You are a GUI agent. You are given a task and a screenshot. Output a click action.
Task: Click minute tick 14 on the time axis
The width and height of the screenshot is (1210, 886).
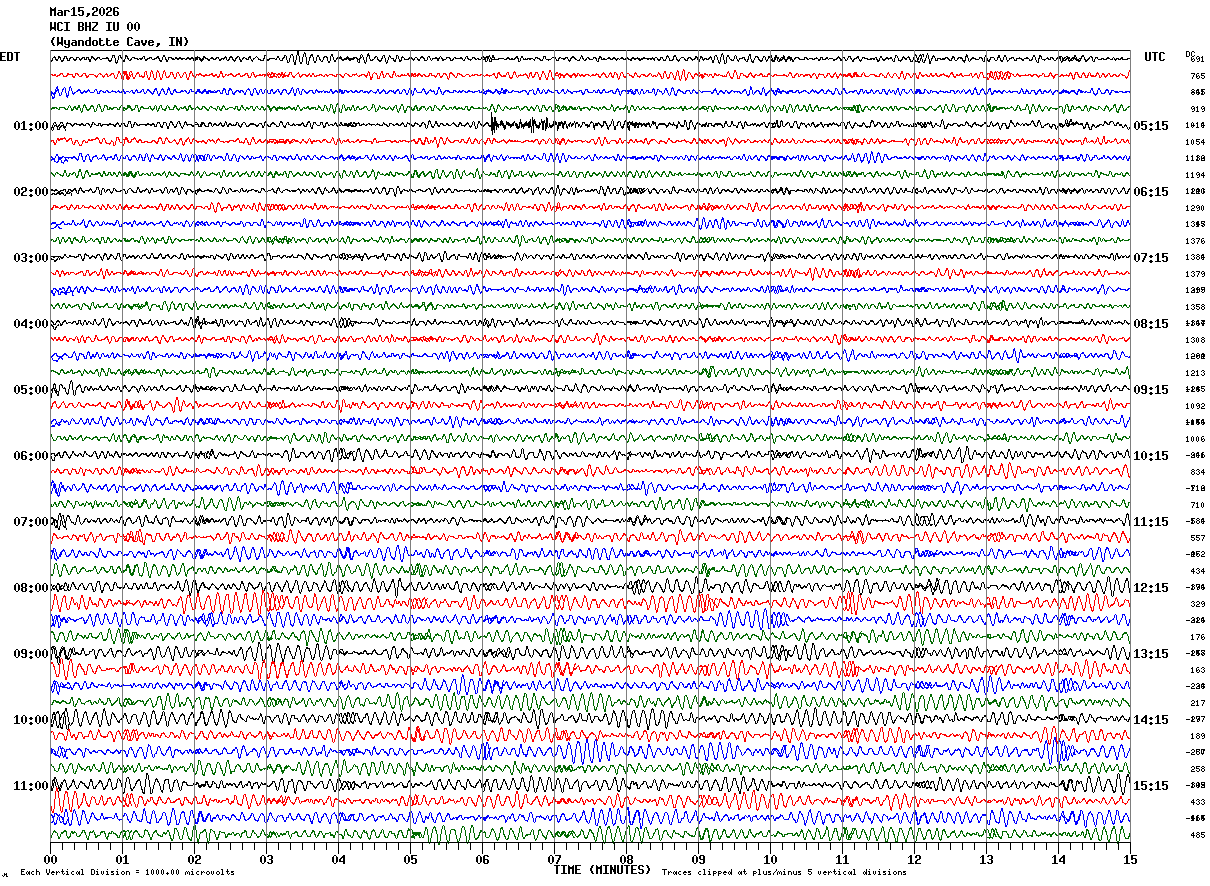pyautogui.click(x=1058, y=859)
